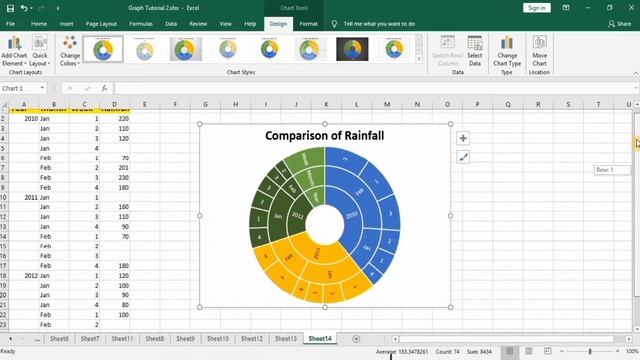Switch to the Home tab
The image size is (640, 360).
tap(39, 24)
